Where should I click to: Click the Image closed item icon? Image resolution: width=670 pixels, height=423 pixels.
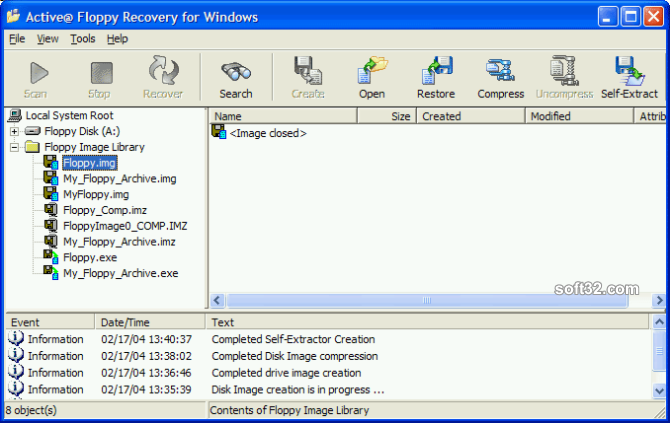[219, 132]
